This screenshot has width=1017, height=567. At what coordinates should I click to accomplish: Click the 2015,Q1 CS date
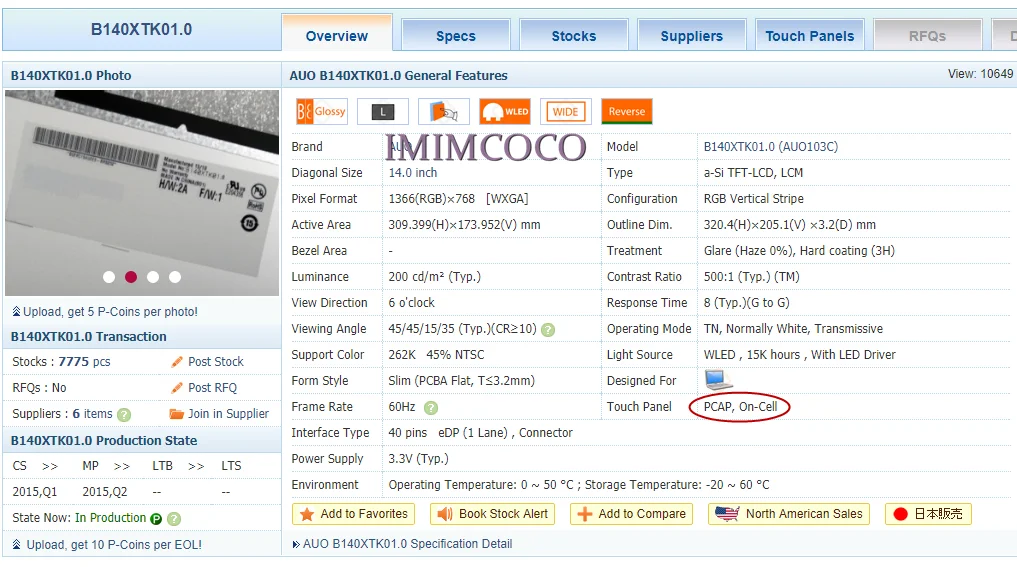click(34, 492)
